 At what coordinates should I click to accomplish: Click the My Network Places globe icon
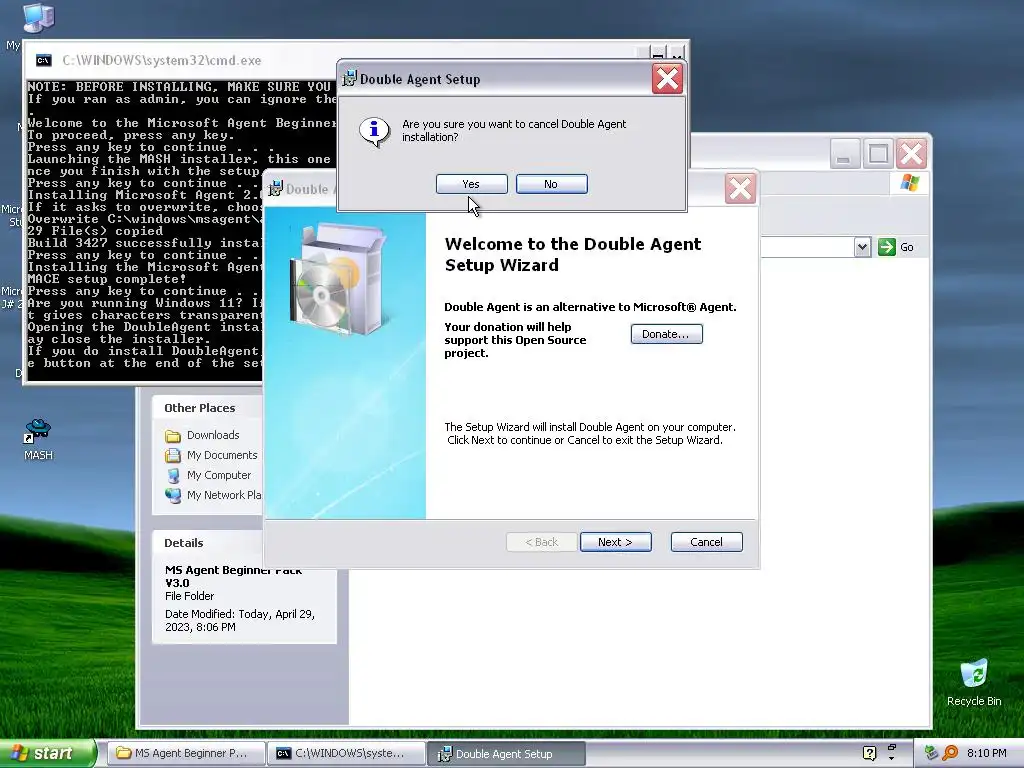(173, 496)
